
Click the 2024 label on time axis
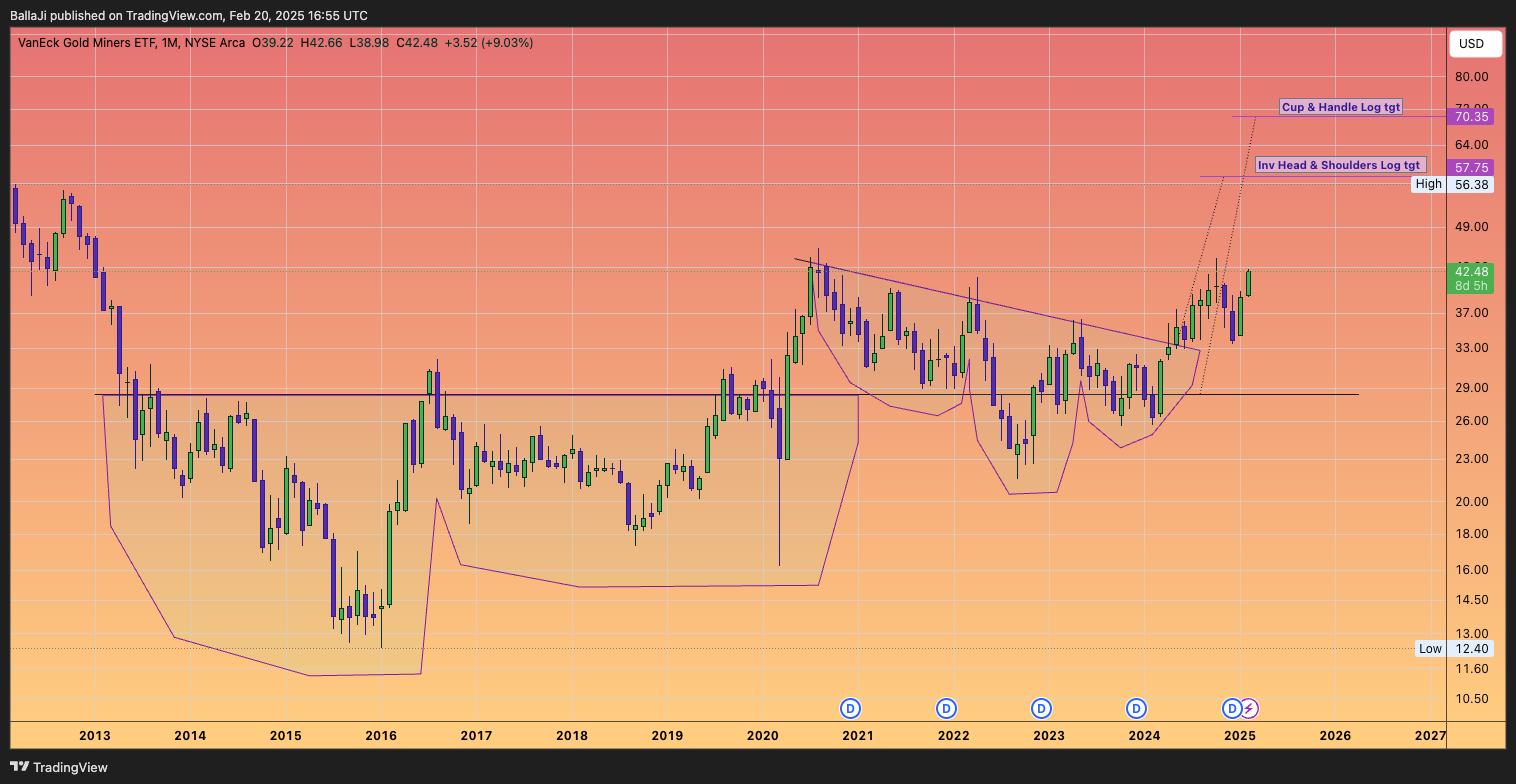(1144, 736)
